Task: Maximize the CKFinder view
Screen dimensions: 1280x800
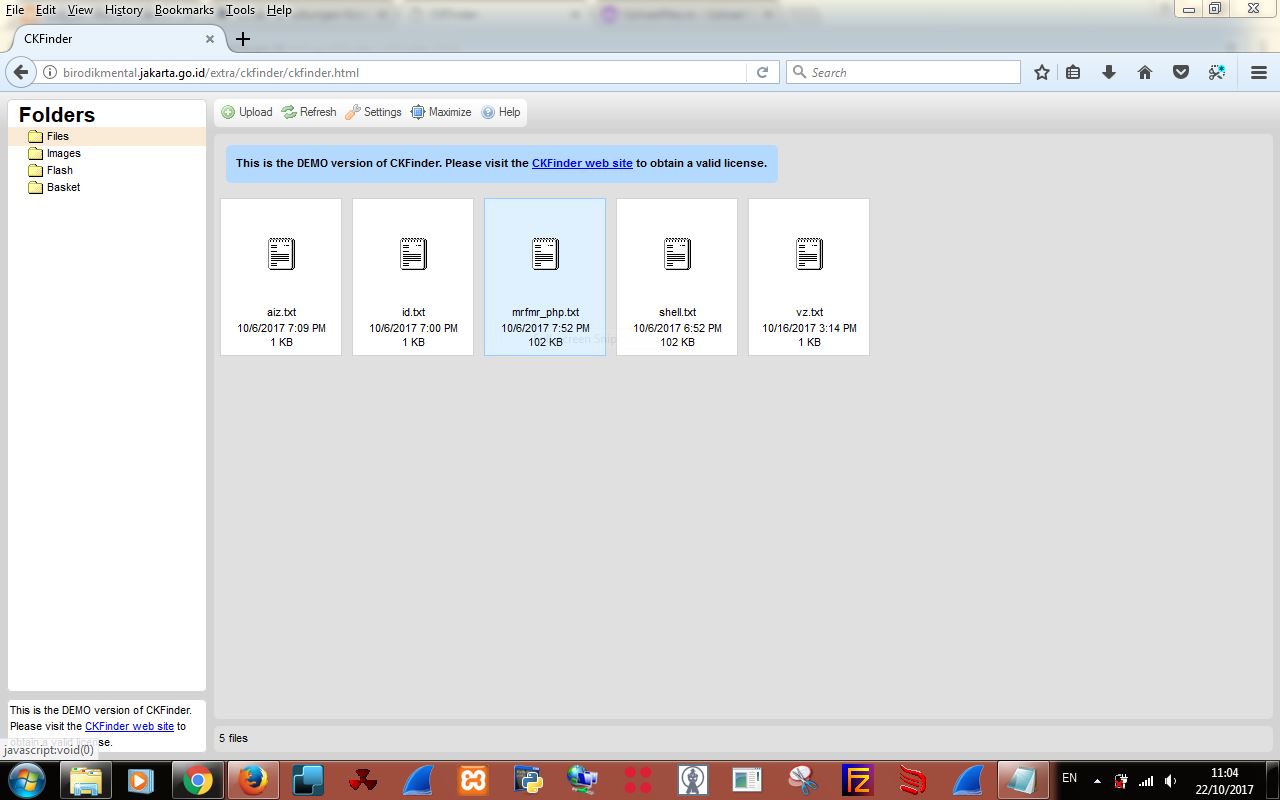Action: (x=440, y=112)
